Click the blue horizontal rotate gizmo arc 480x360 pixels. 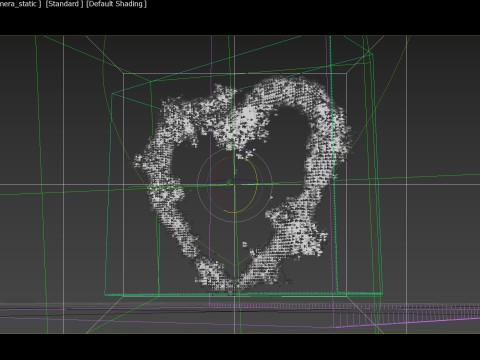pos(233,181)
